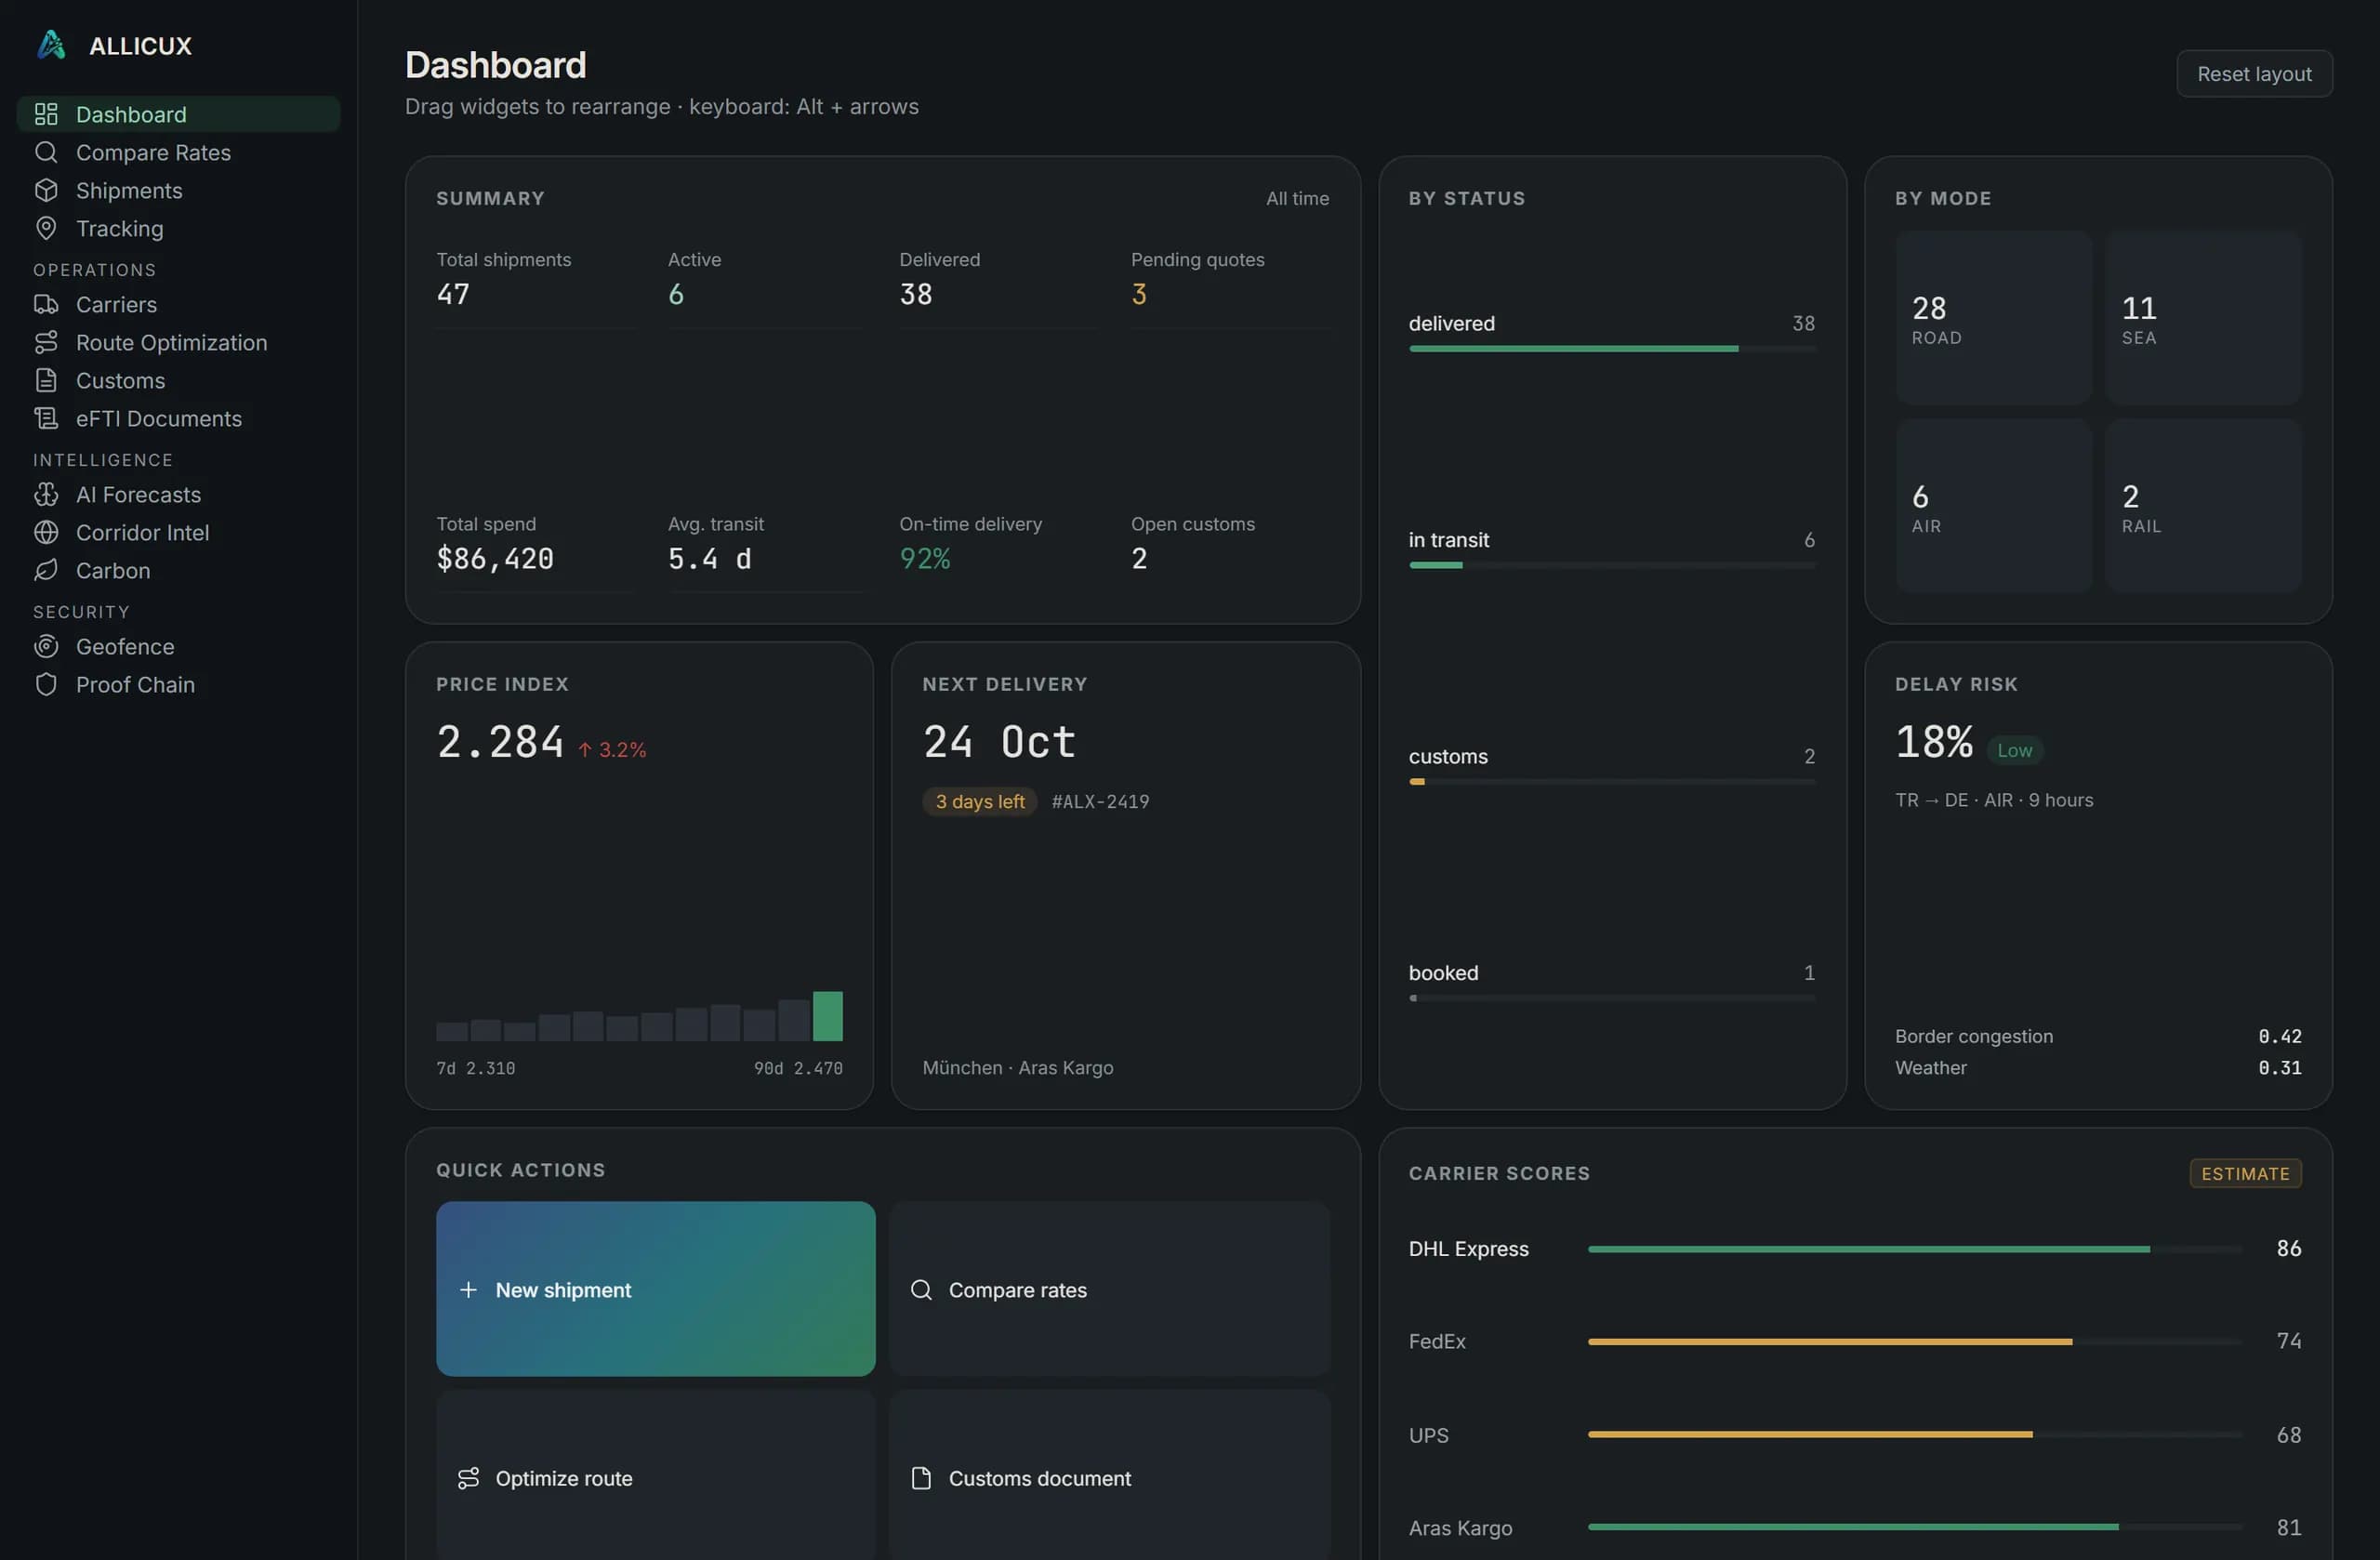Image resolution: width=2380 pixels, height=1560 pixels.
Task: Click the ROAD mode tile showing 28
Action: 1993,318
